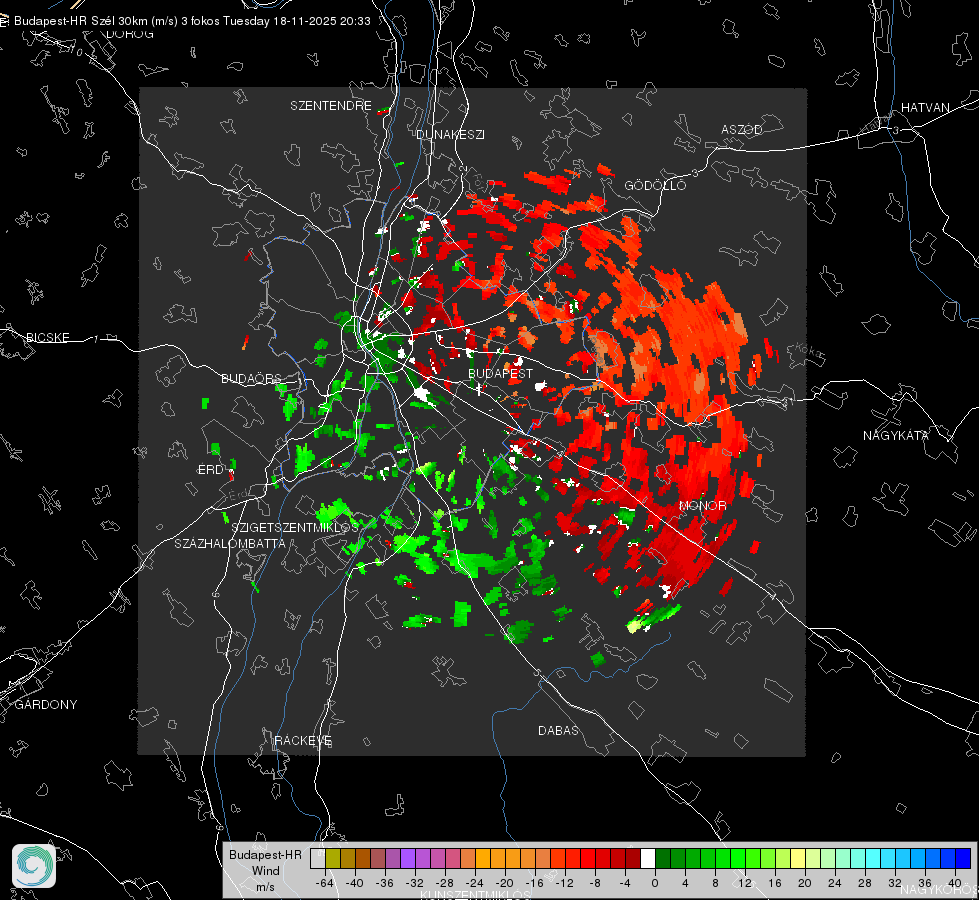
Task: Click the DABAS town label
Action: pos(558,731)
